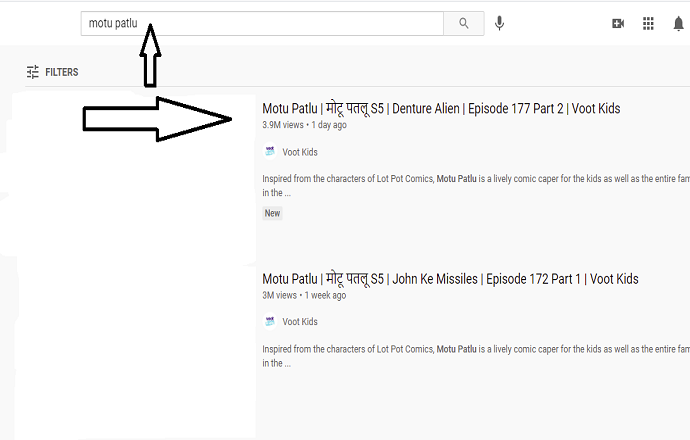690x440 pixels.
Task: Open the notifications bell
Action: [679, 23]
